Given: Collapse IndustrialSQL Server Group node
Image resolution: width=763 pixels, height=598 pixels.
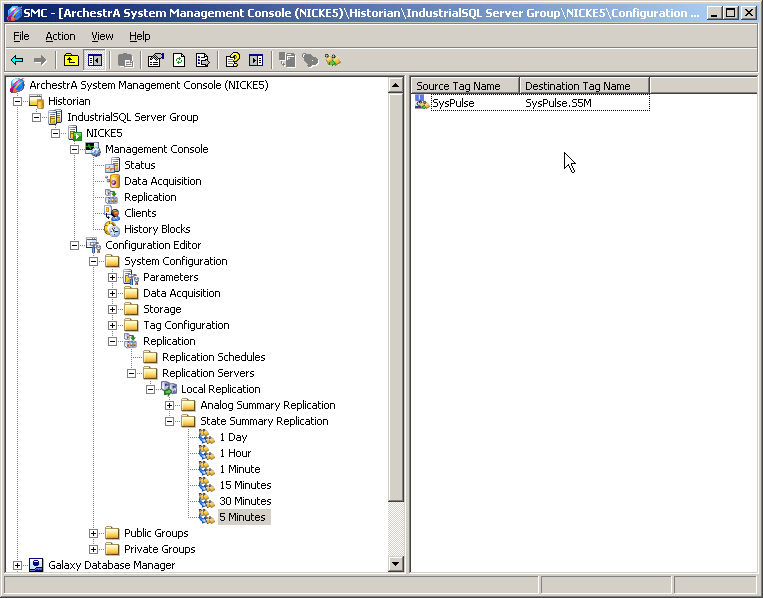Looking at the screenshot, I should (x=36, y=117).
